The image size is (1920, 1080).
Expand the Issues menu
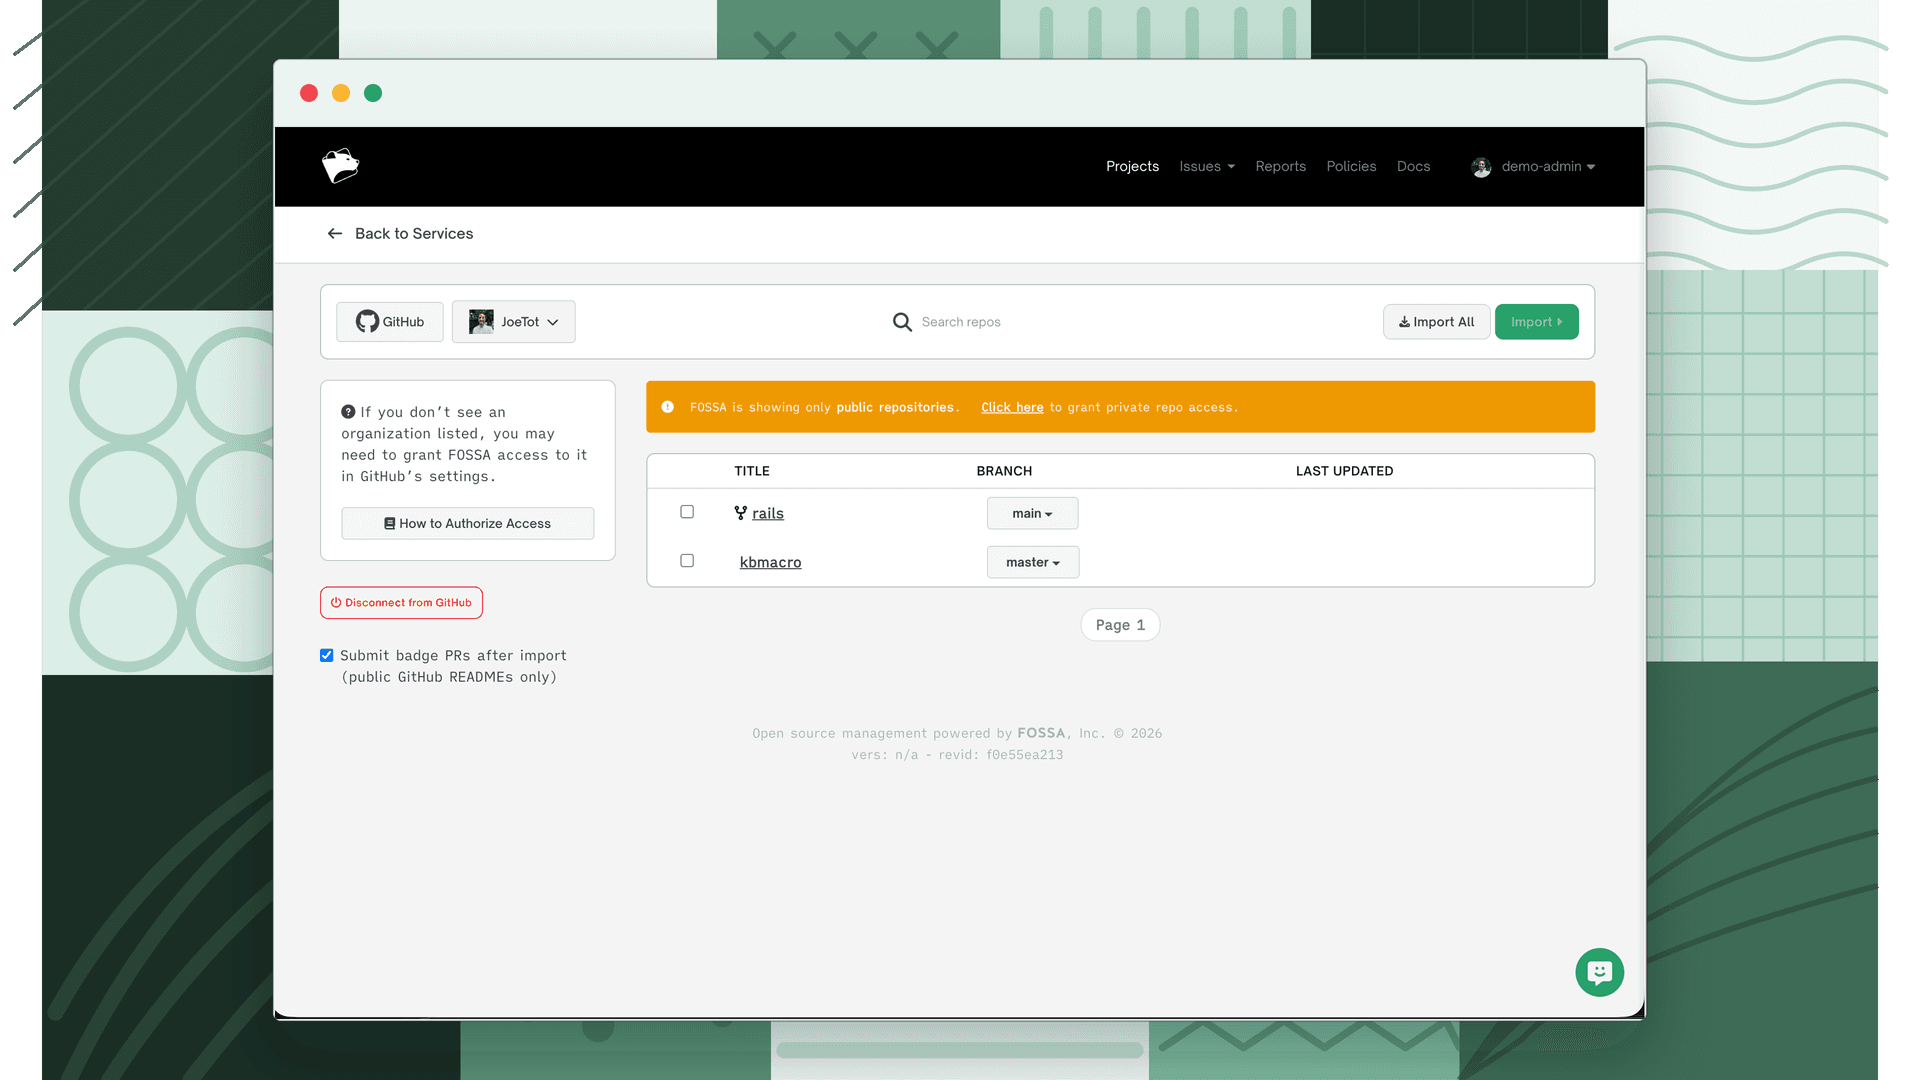point(1206,166)
